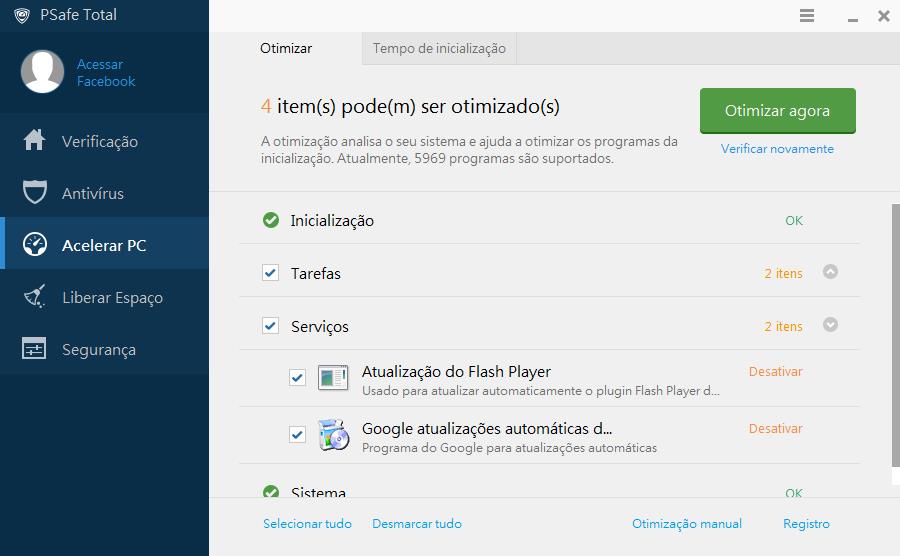Close the PSafe Total window
900x556 pixels.
coord(884,15)
